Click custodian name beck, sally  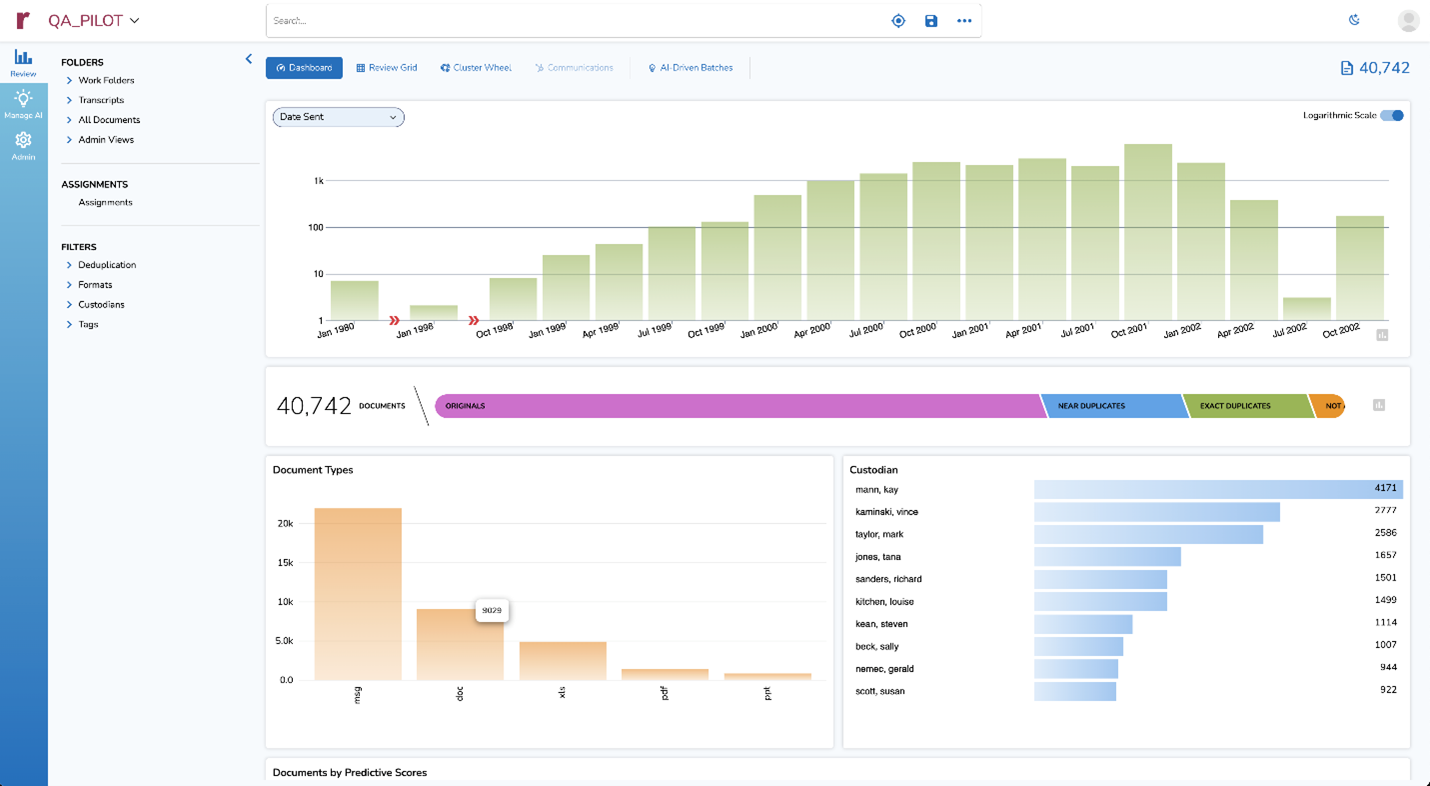pyautogui.click(x=876, y=646)
